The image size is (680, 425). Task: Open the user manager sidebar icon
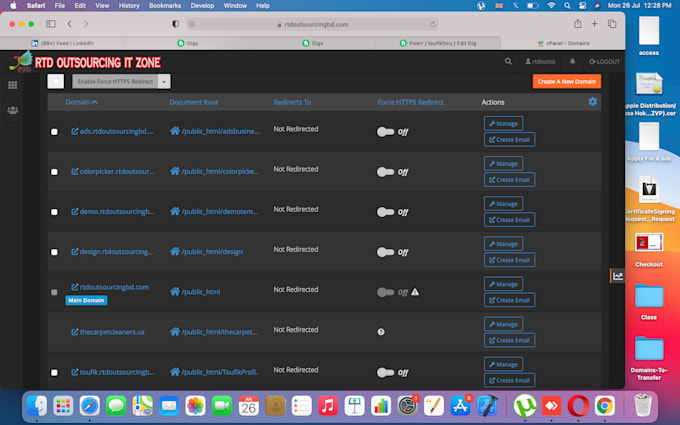pyautogui.click(x=13, y=110)
